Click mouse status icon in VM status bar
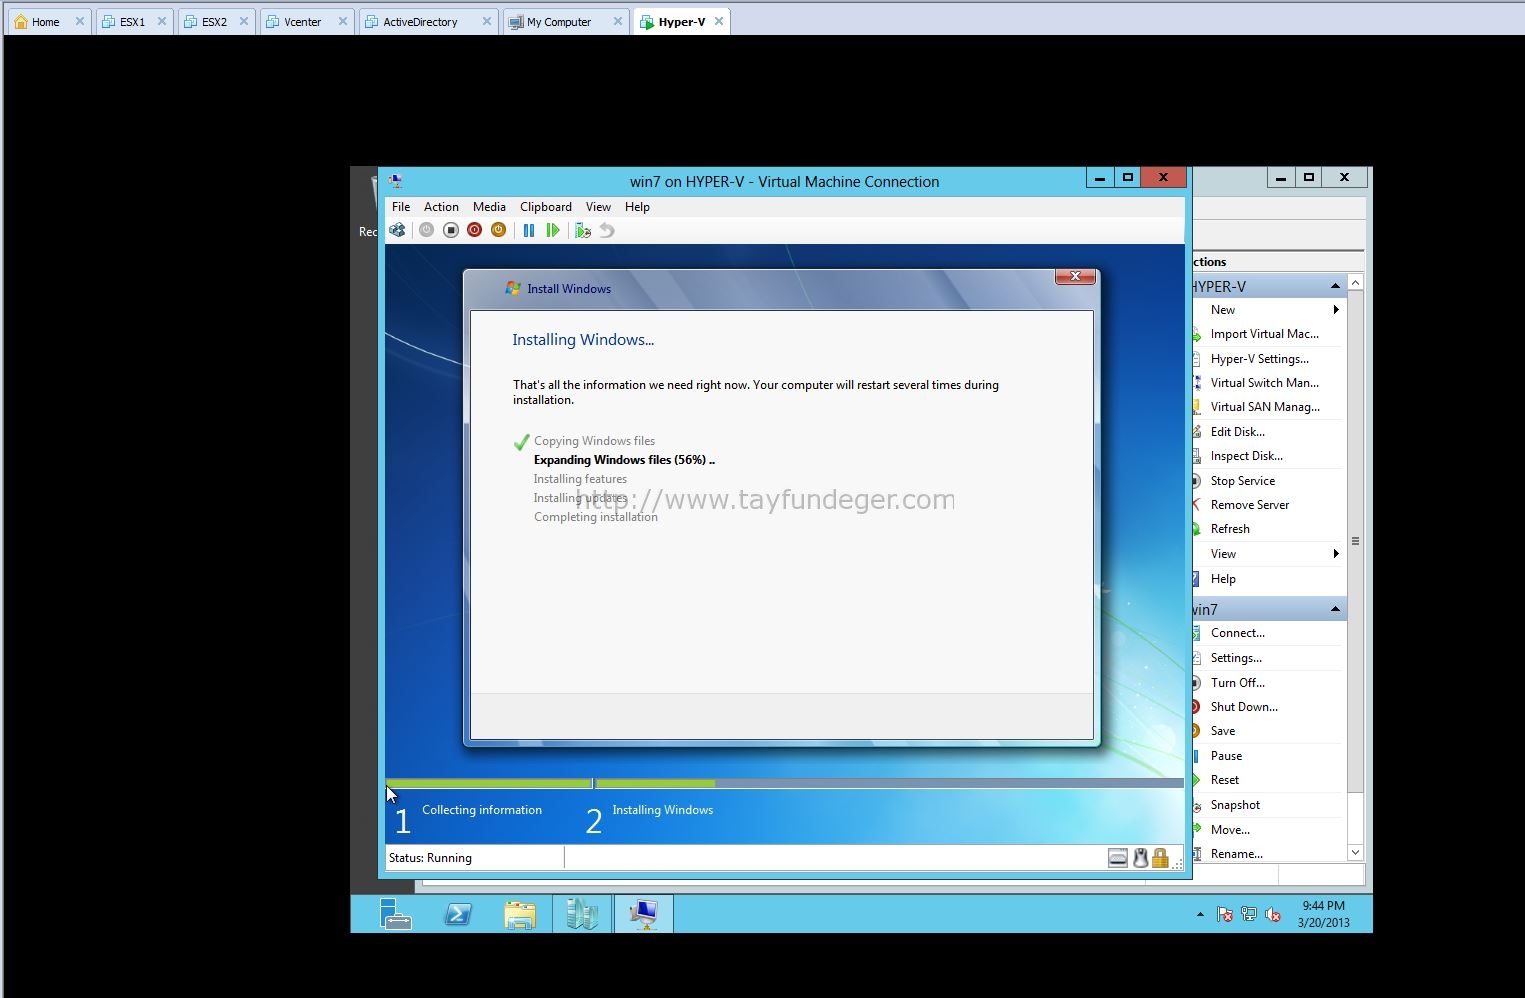The image size is (1525, 998). 1140,858
